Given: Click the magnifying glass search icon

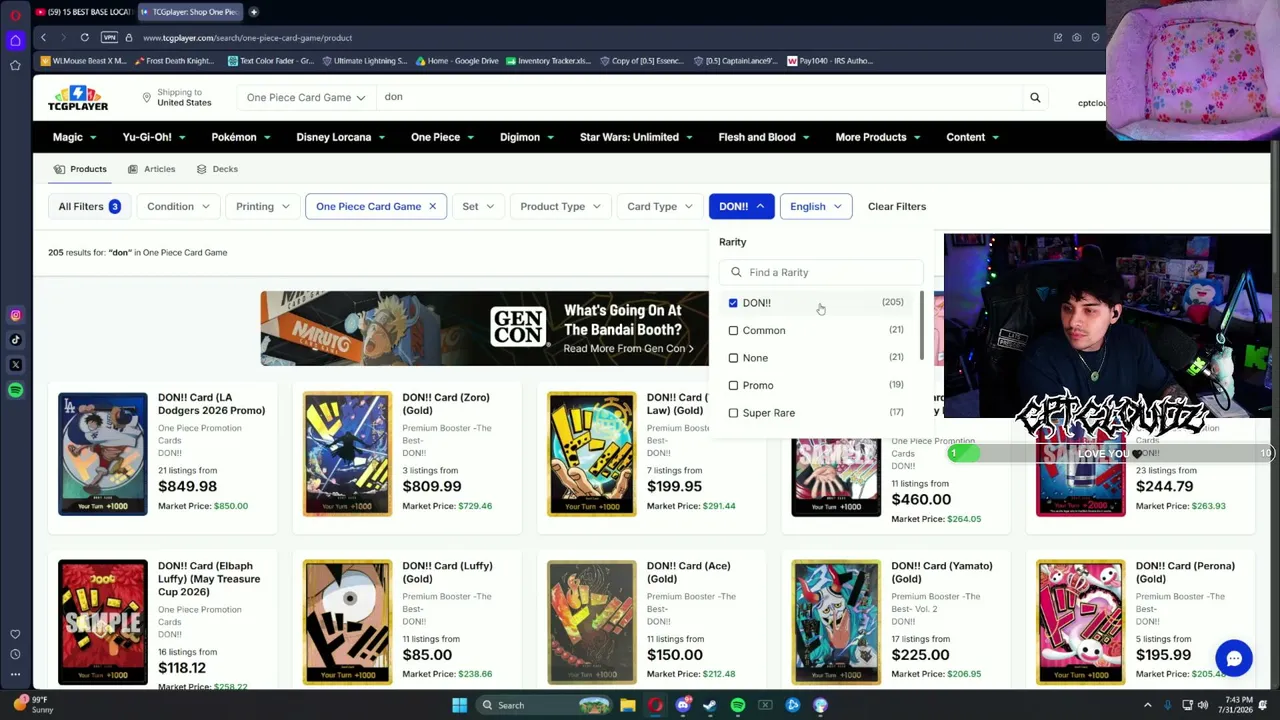Looking at the screenshot, I should (1035, 98).
